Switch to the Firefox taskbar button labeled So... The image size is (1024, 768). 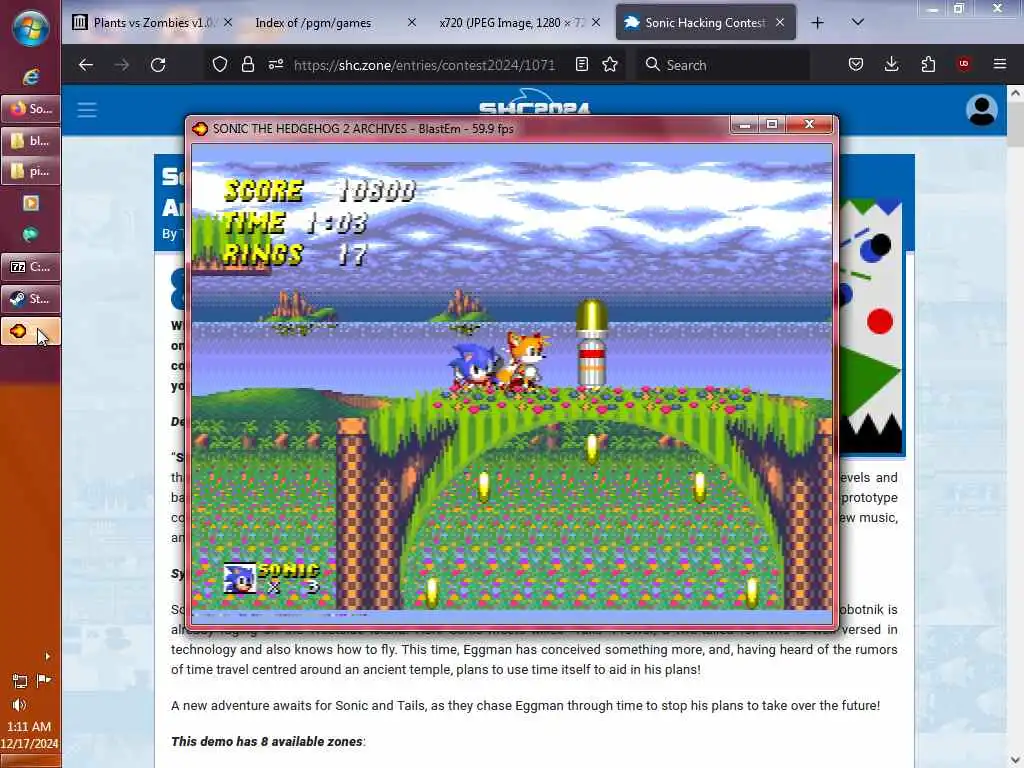[x=31, y=108]
